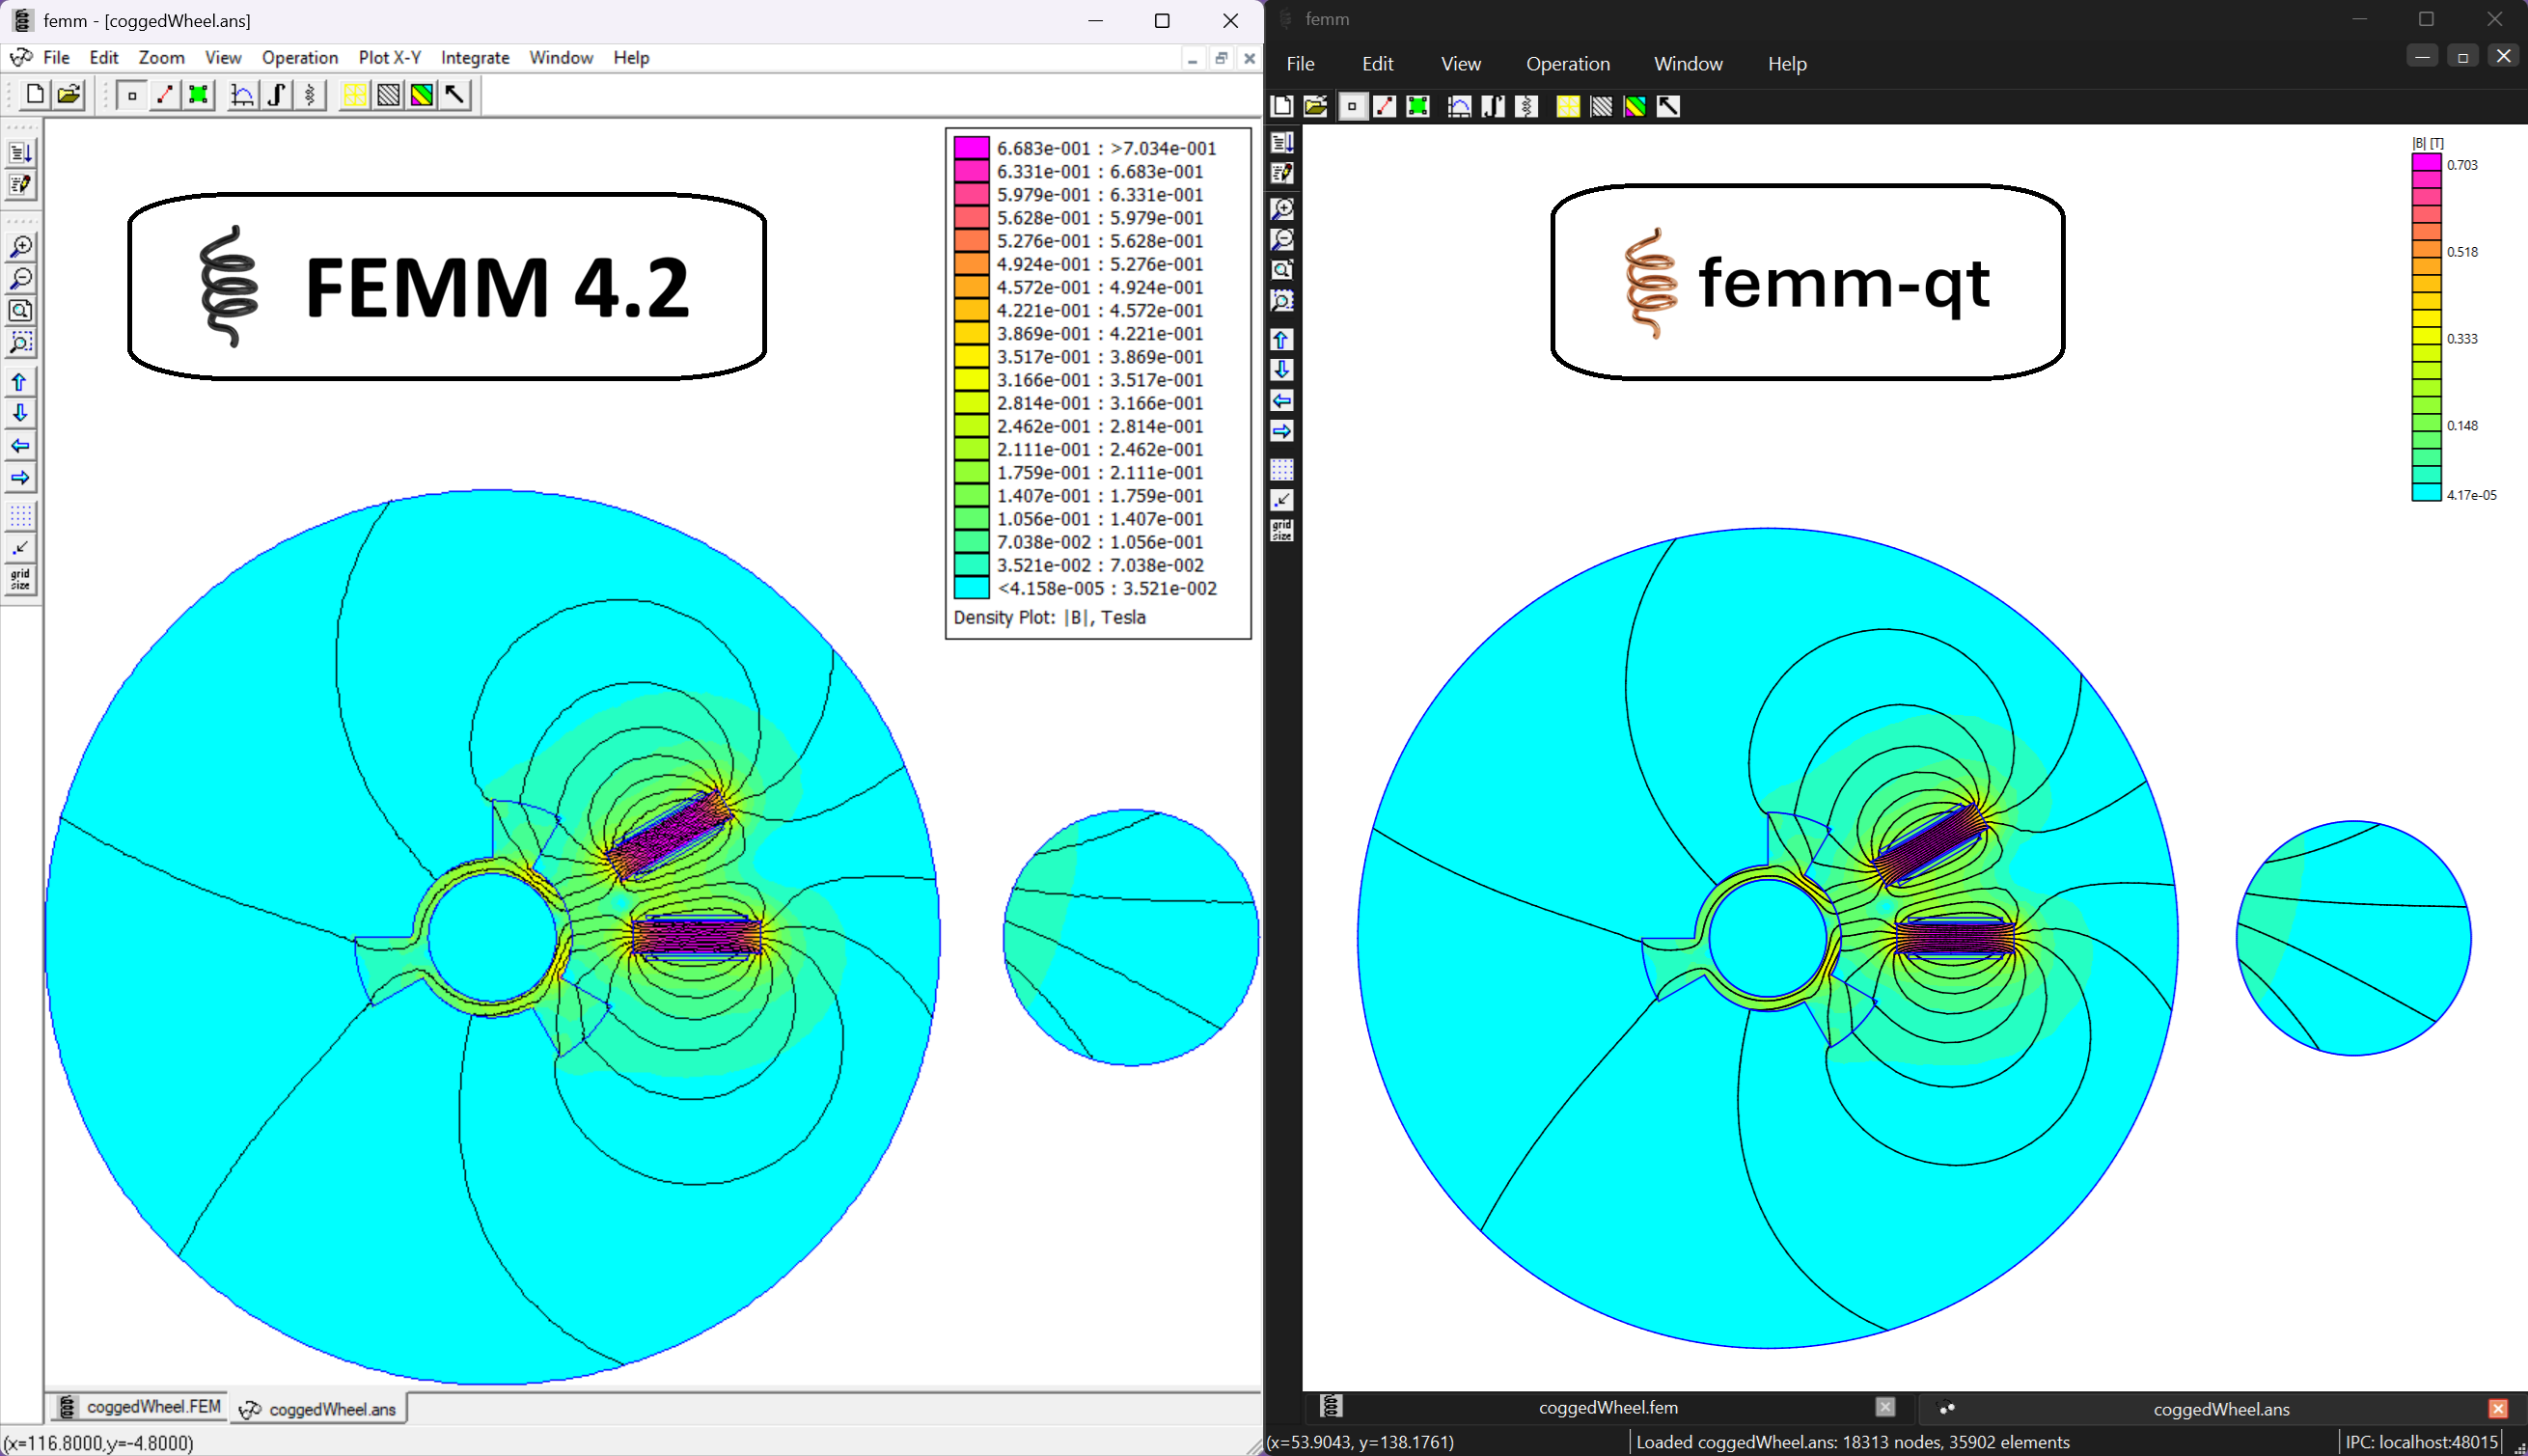This screenshot has height=1456, width=2528.
Task: Switch to coggedWheel.fem tab in femm-qt
Action: [x=1608, y=1408]
